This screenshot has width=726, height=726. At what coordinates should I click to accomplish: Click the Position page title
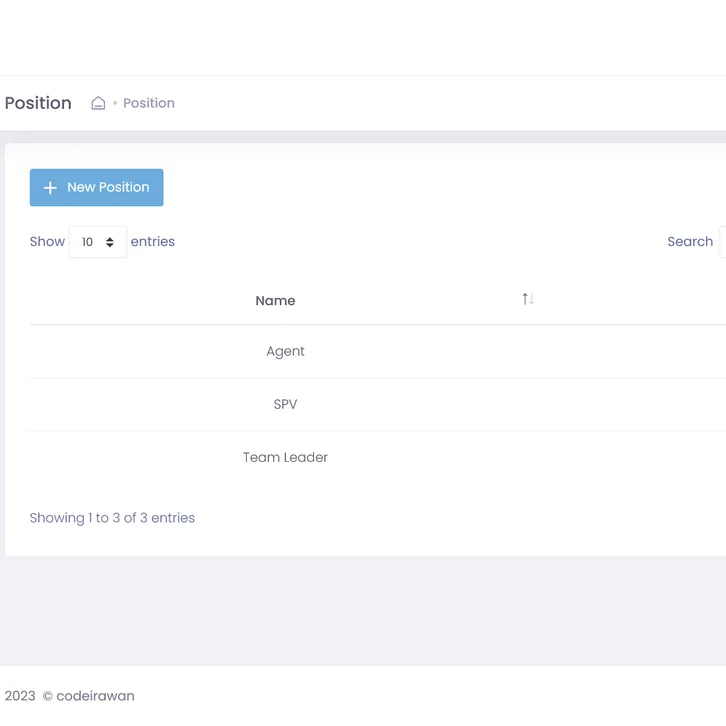pos(38,103)
